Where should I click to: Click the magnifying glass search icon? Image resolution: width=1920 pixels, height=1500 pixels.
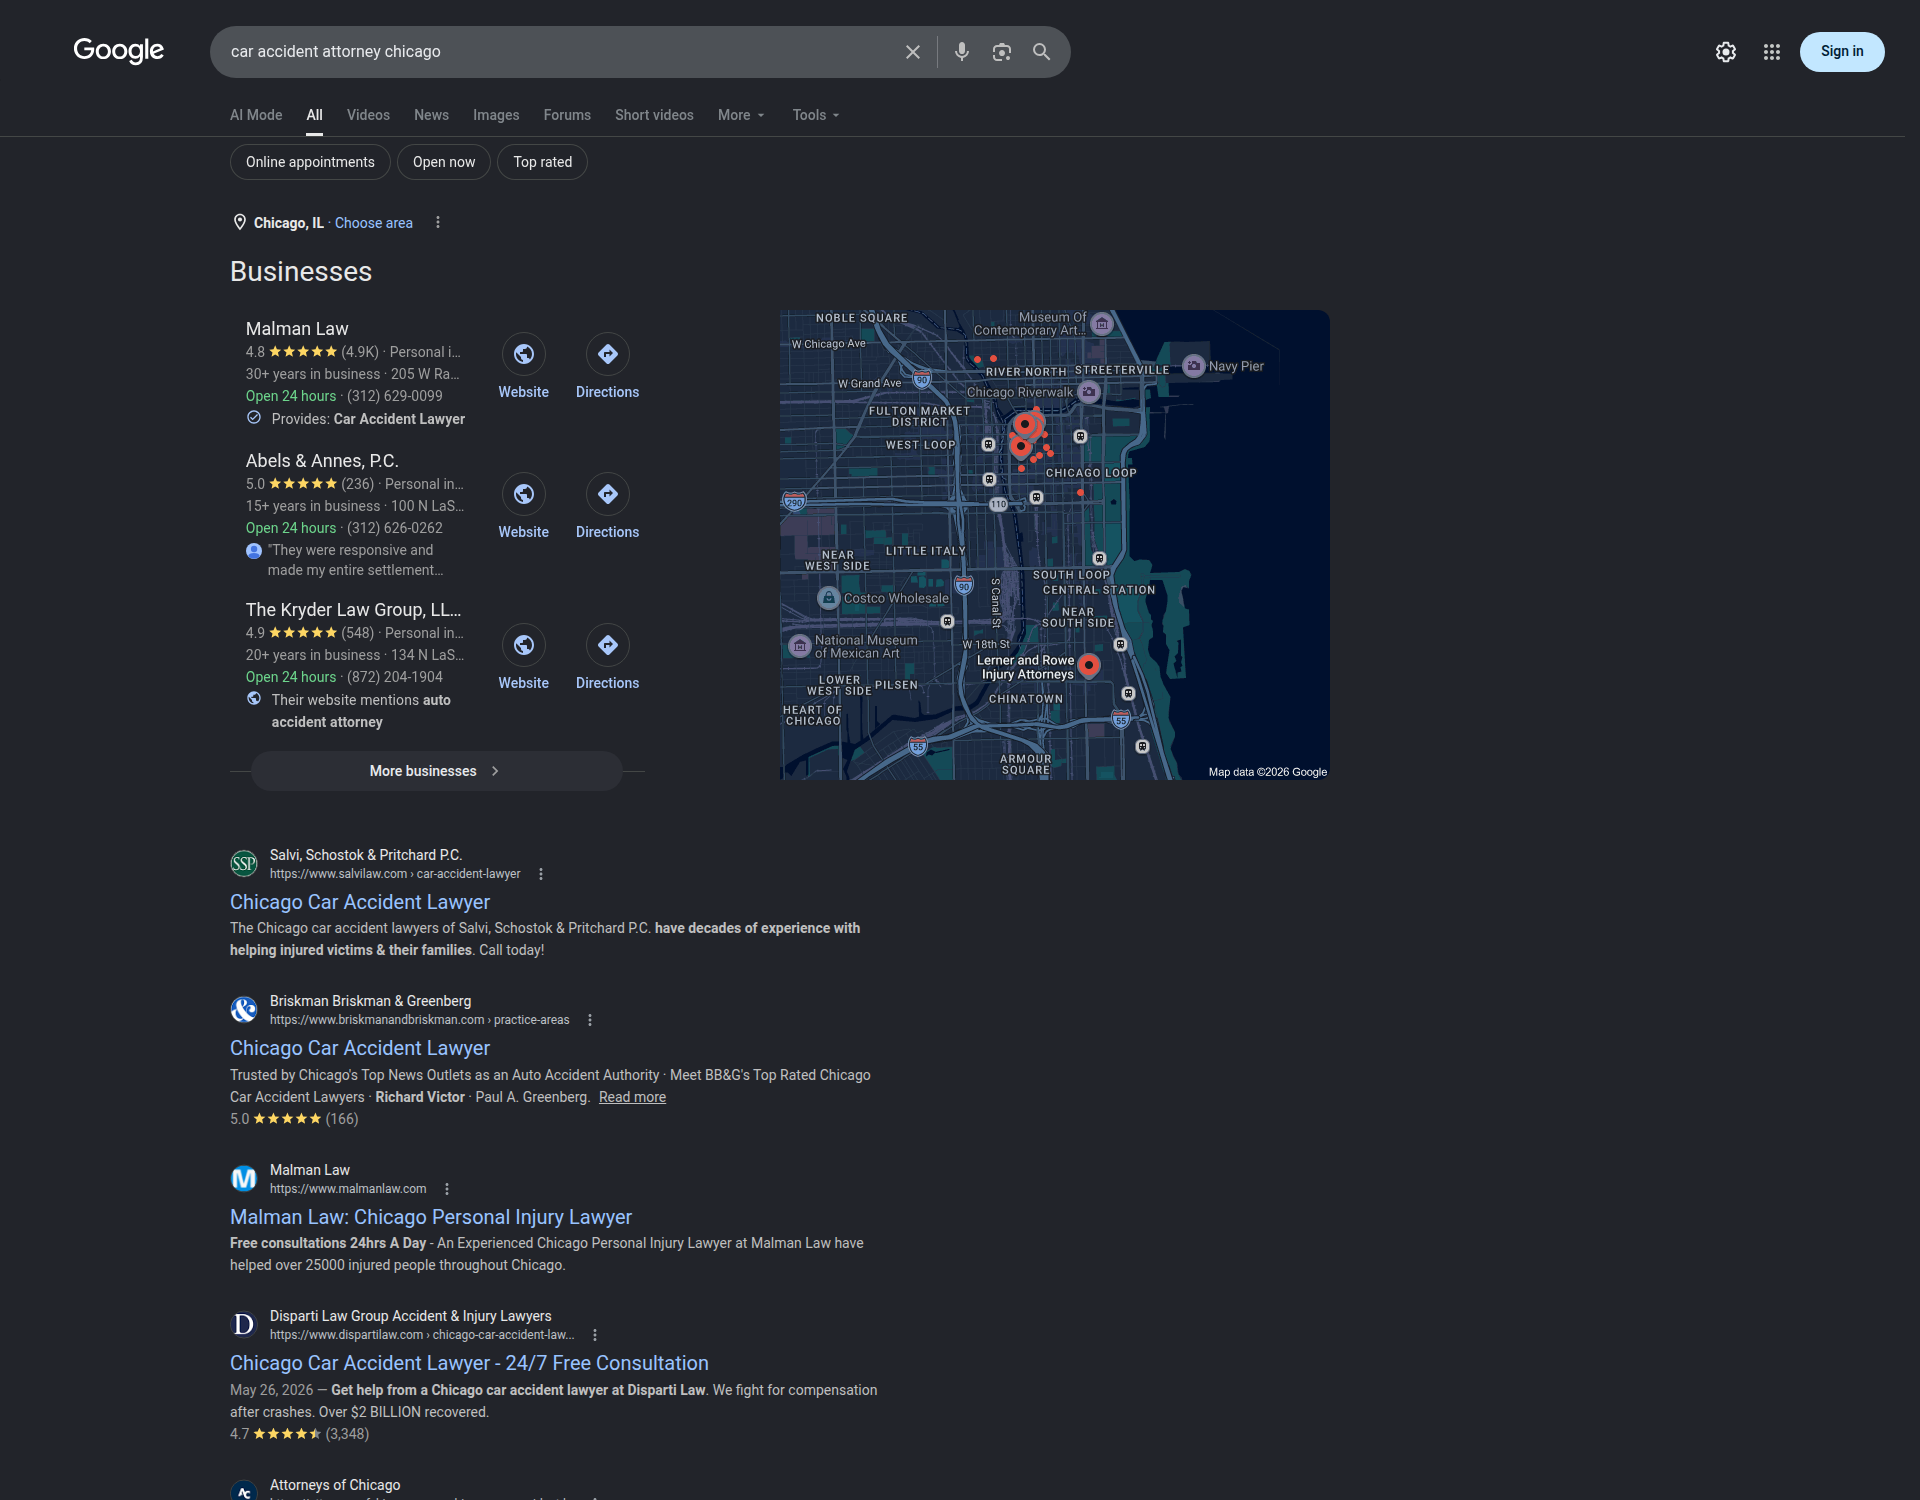(x=1041, y=52)
